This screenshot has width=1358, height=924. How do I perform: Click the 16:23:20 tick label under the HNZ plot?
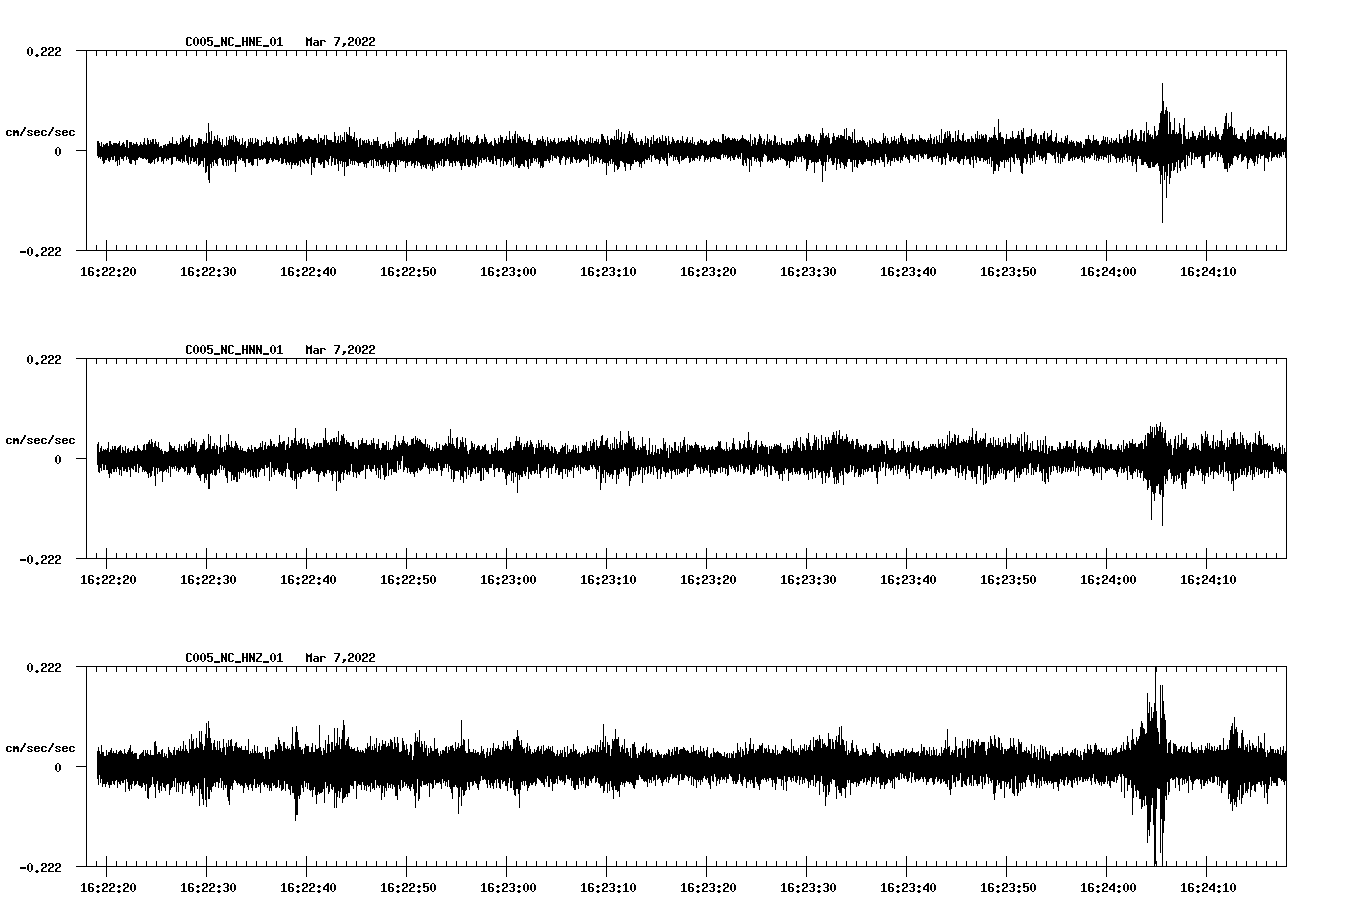click(708, 887)
